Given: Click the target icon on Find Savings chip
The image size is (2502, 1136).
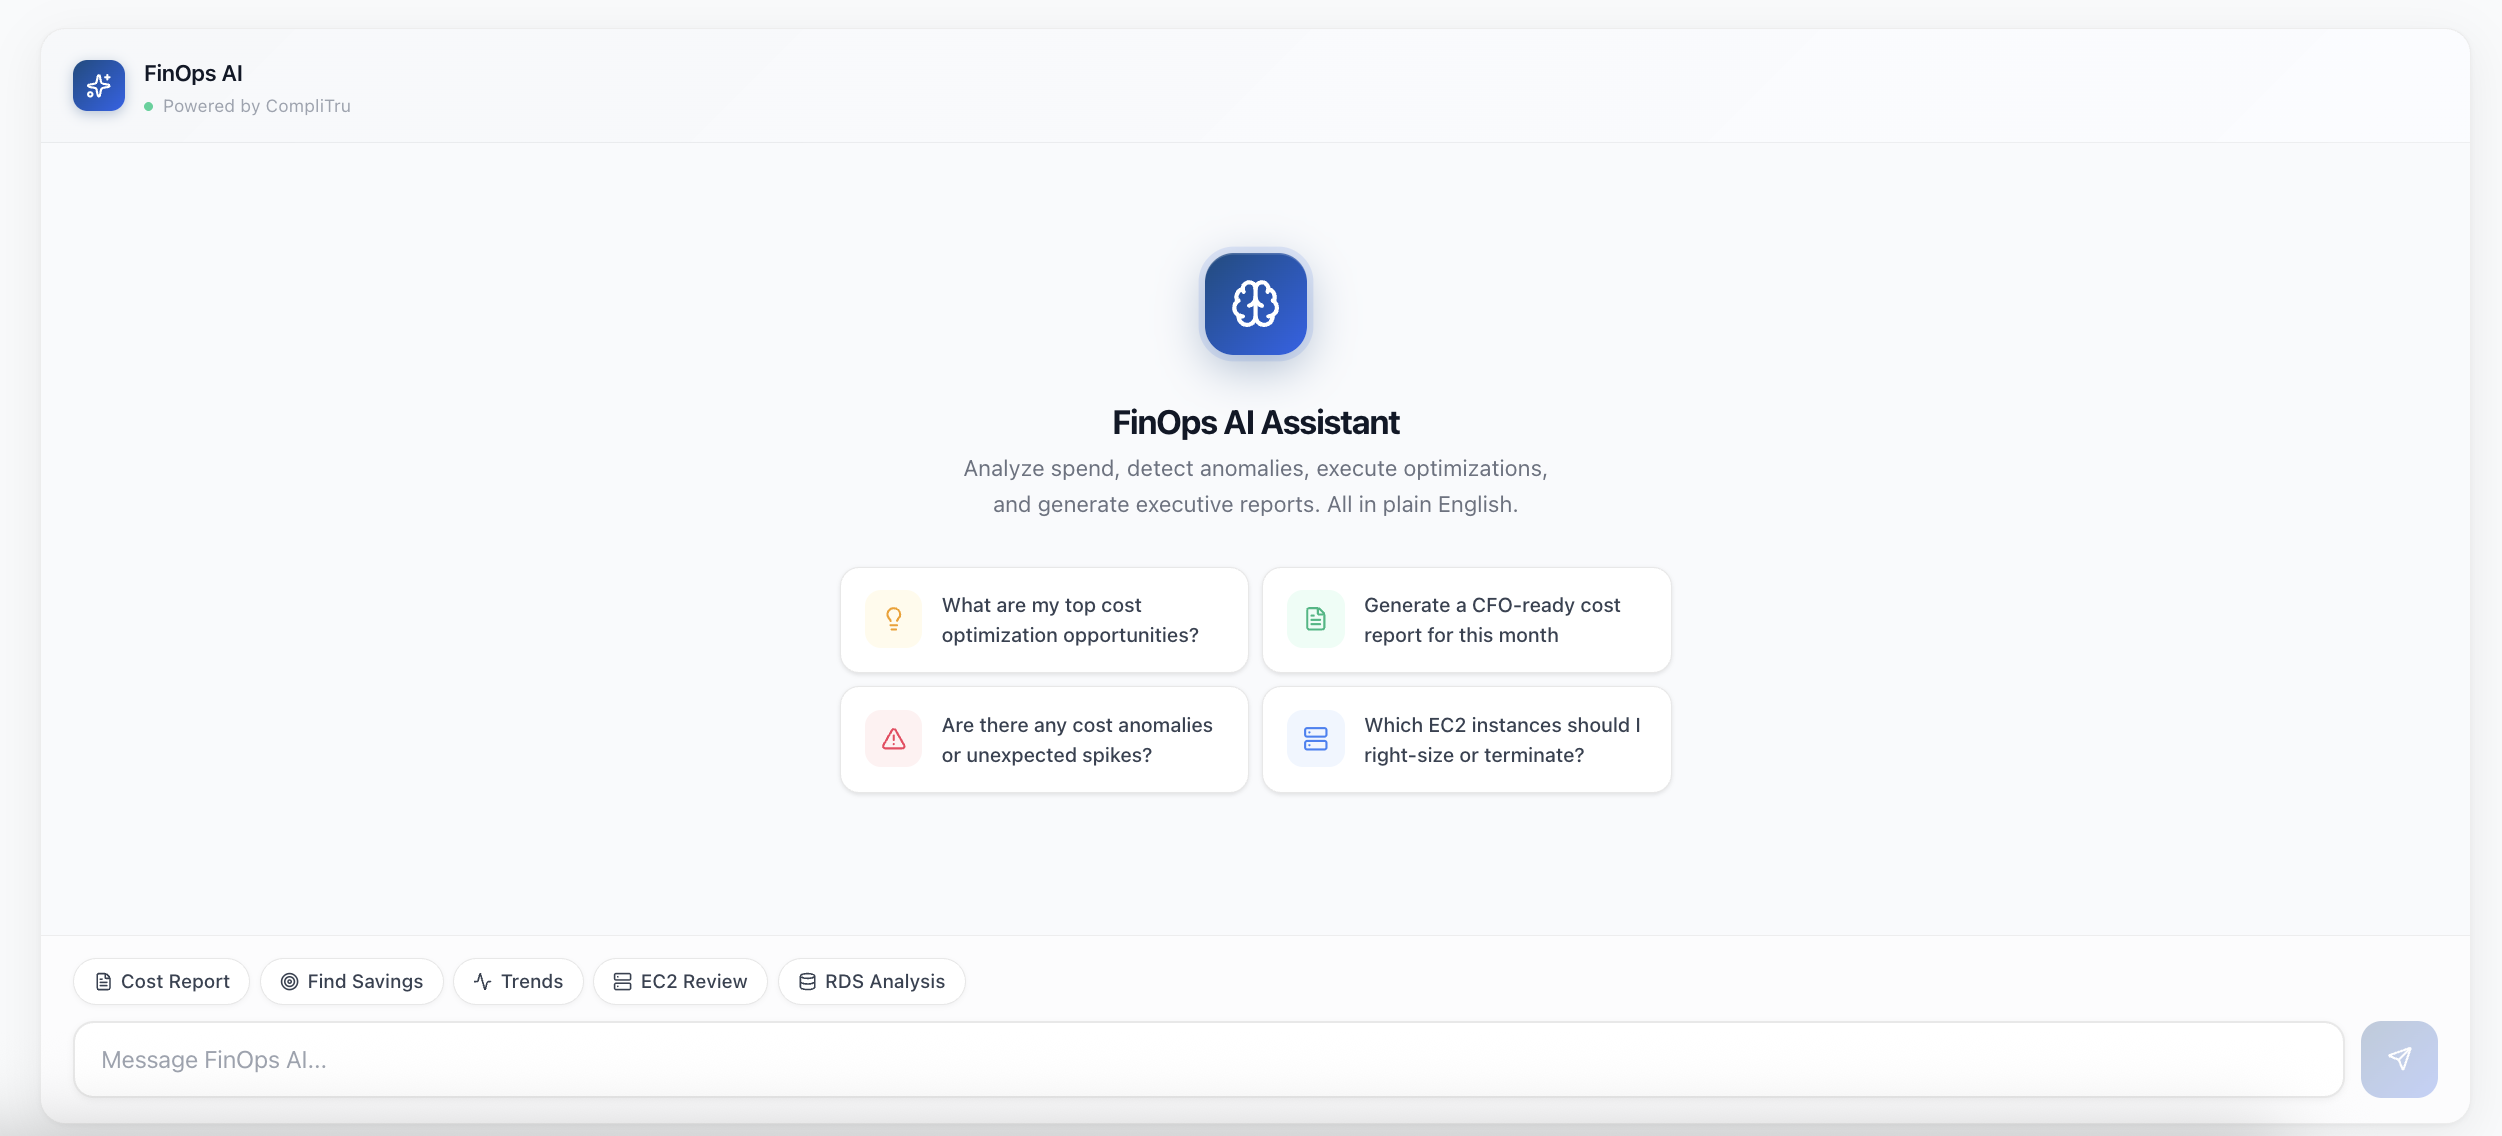Looking at the screenshot, I should pyautogui.click(x=289, y=981).
